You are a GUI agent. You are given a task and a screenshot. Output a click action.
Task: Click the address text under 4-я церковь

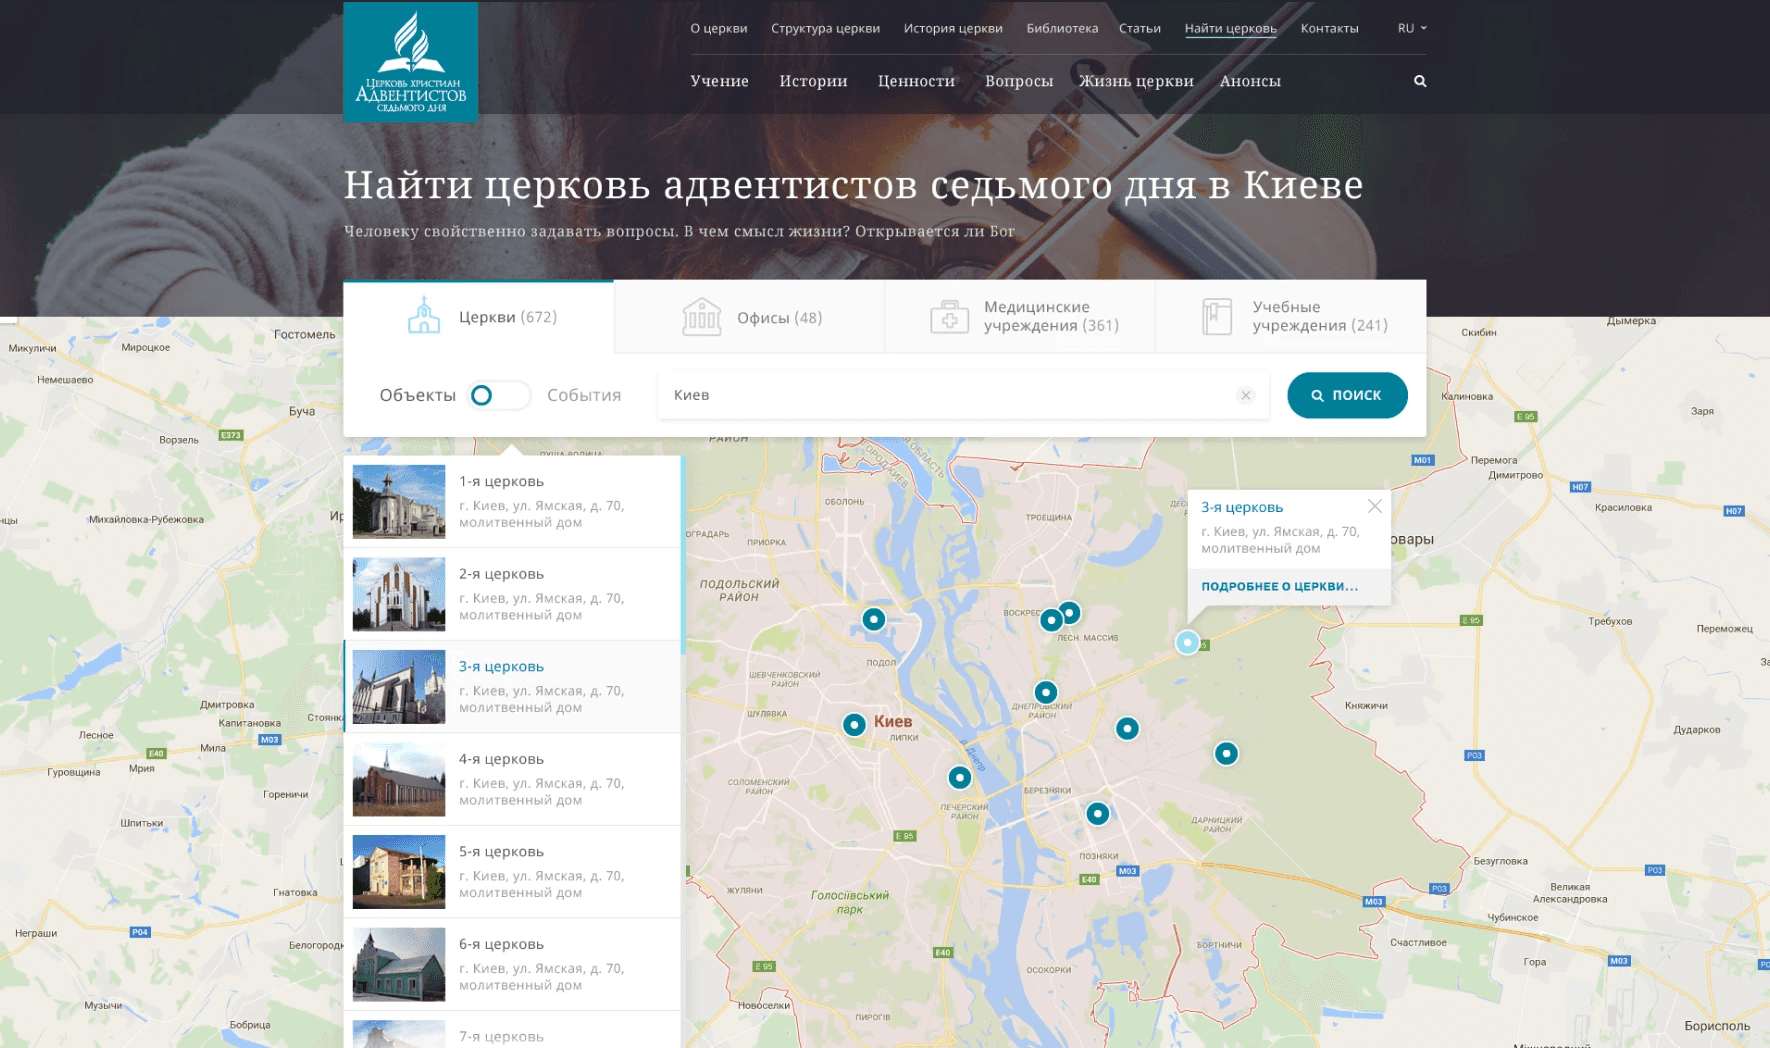coord(541,792)
